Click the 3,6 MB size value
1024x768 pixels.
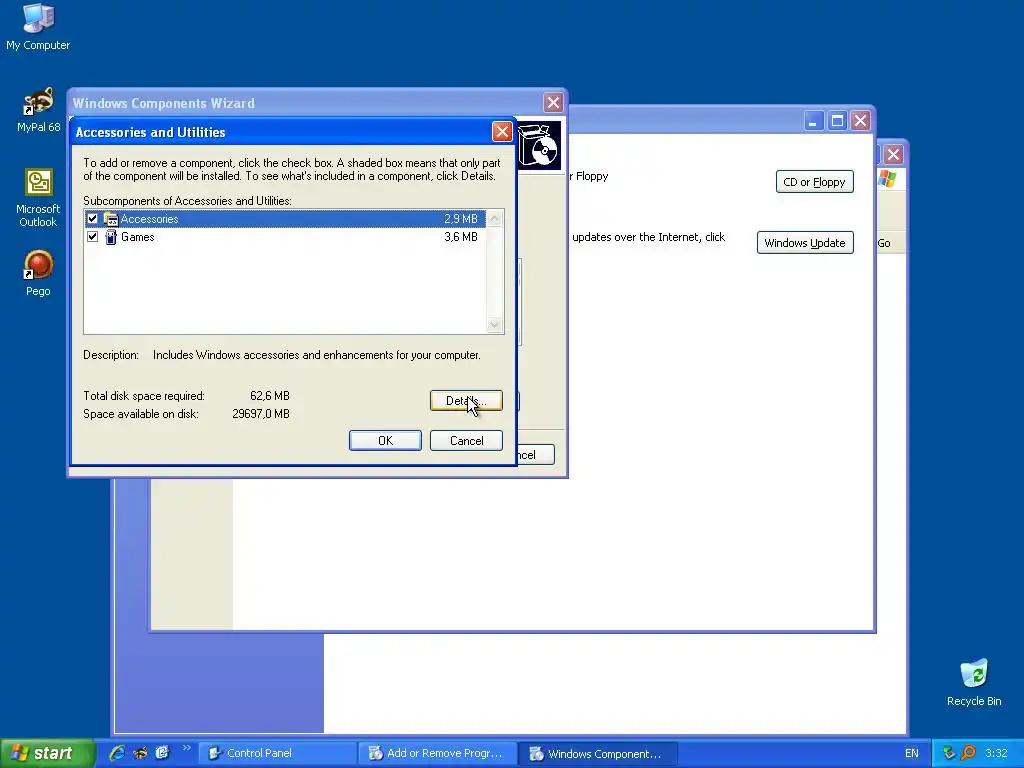tap(461, 236)
